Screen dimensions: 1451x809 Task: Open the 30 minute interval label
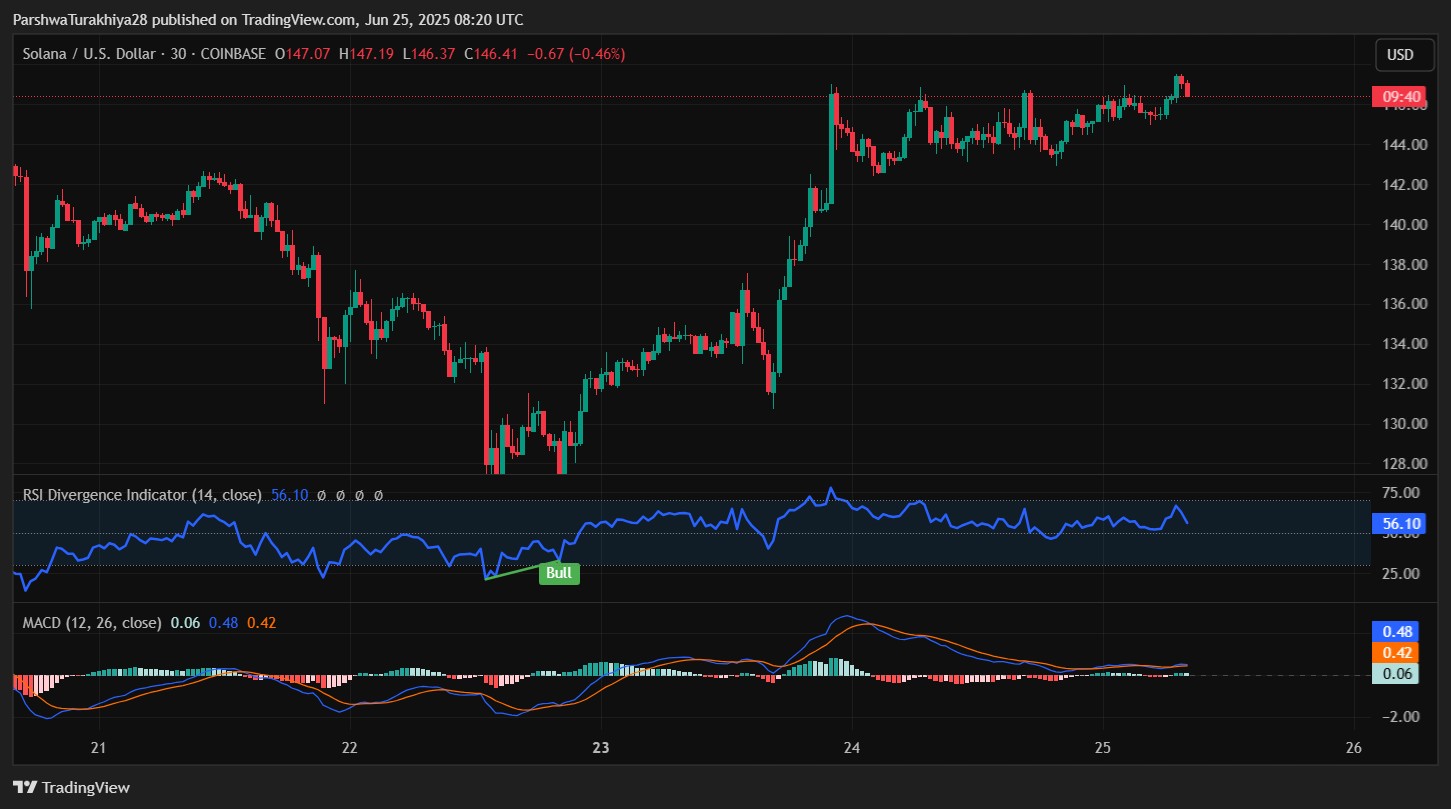click(x=178, y=54)
